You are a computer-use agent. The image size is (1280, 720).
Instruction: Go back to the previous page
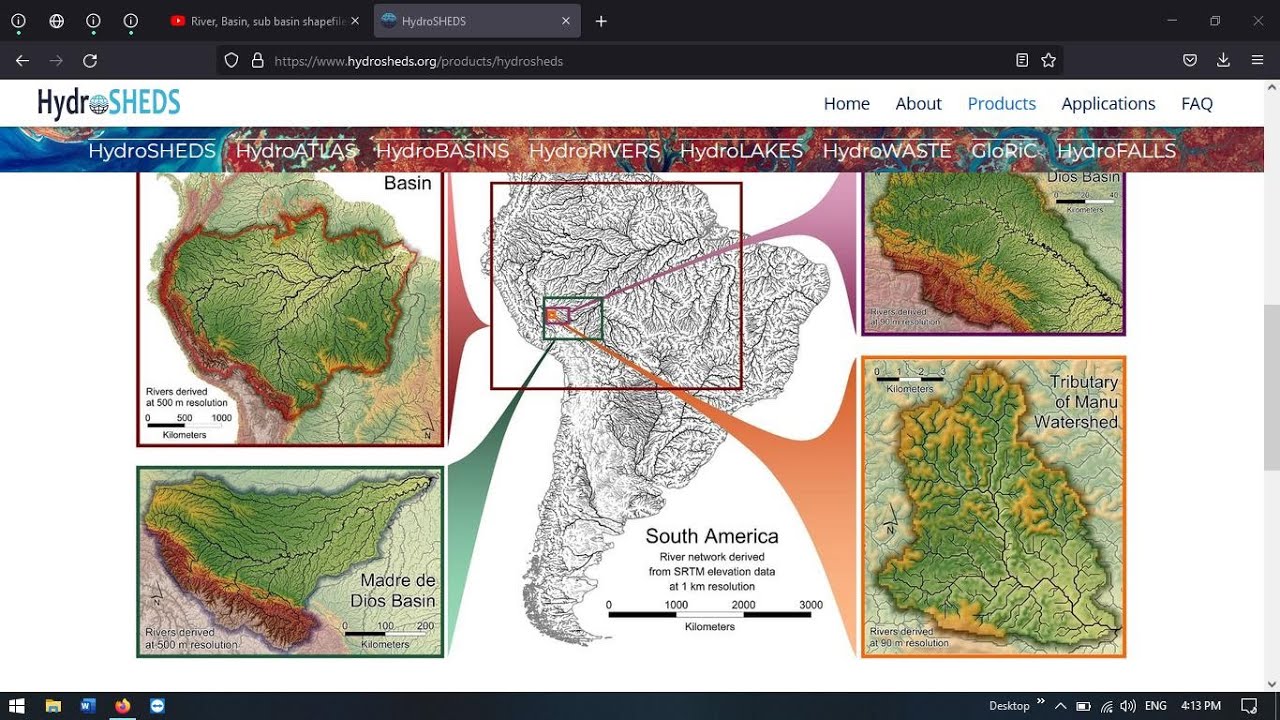[22, 61]
